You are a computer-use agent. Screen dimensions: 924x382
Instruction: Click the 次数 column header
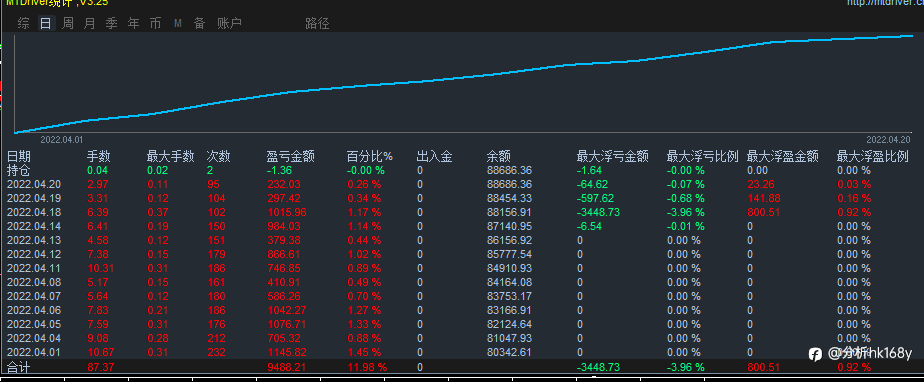point(219,156)
